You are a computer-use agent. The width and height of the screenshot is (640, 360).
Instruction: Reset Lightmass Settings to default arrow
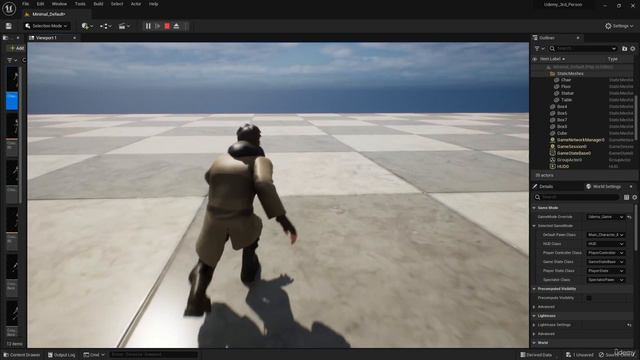629,325
